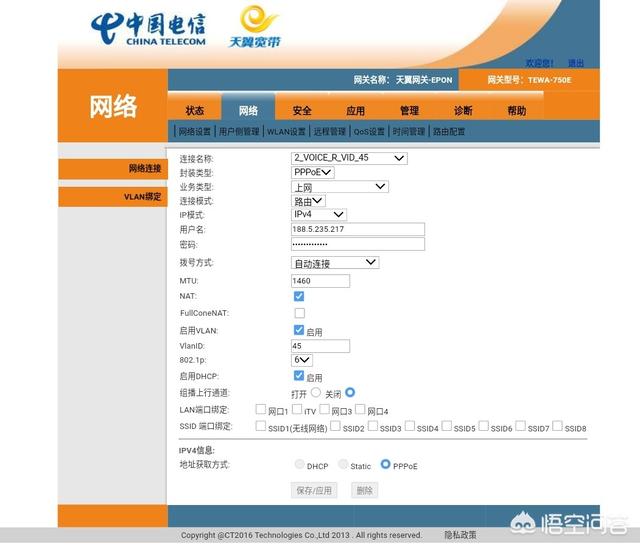
Task: Click the China Telecom logo
Action: click(x=148, y=29)
